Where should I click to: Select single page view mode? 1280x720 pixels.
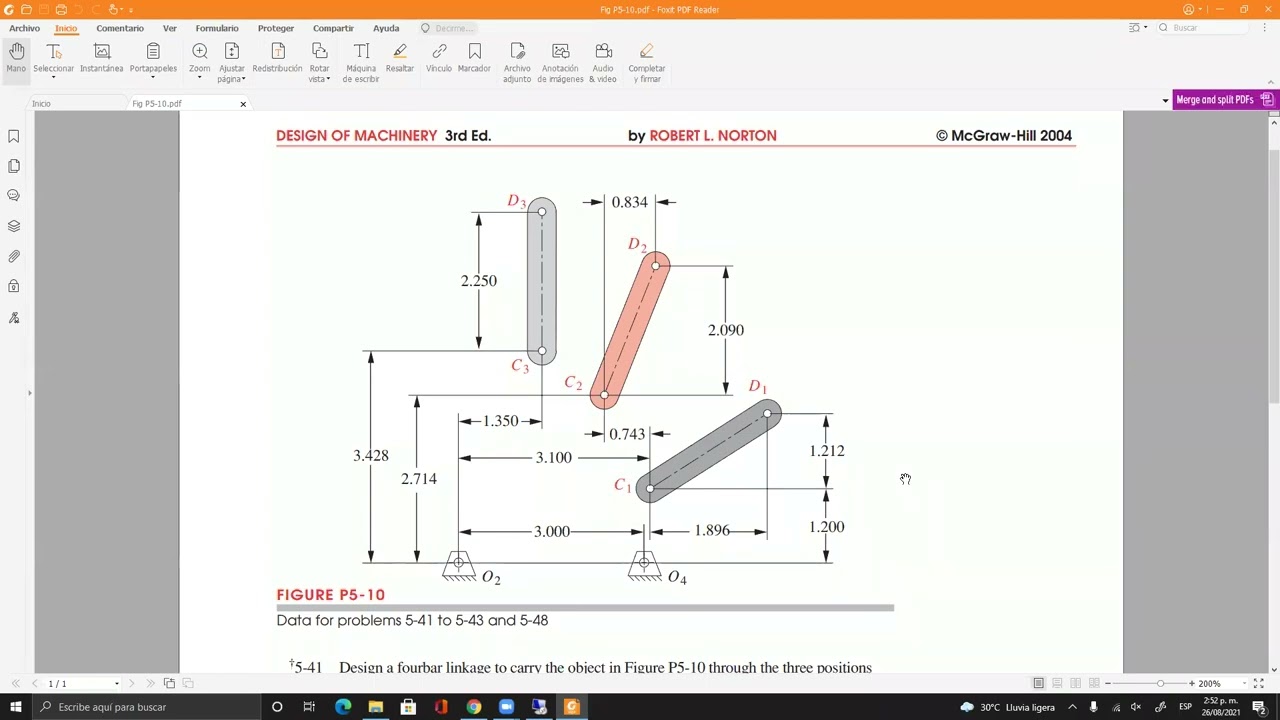pyautogui.click(x=1038, y=683)
